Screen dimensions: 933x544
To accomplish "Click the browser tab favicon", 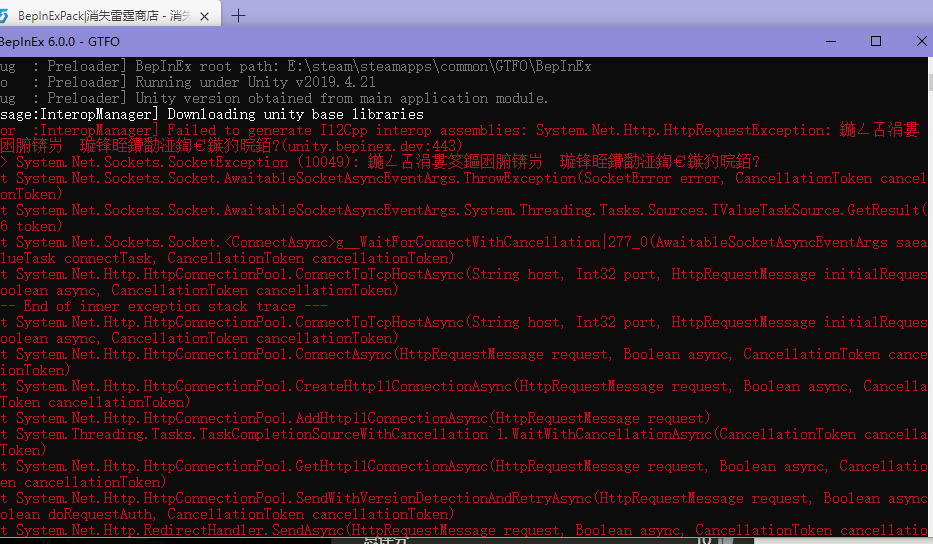I will pos(4,16).
